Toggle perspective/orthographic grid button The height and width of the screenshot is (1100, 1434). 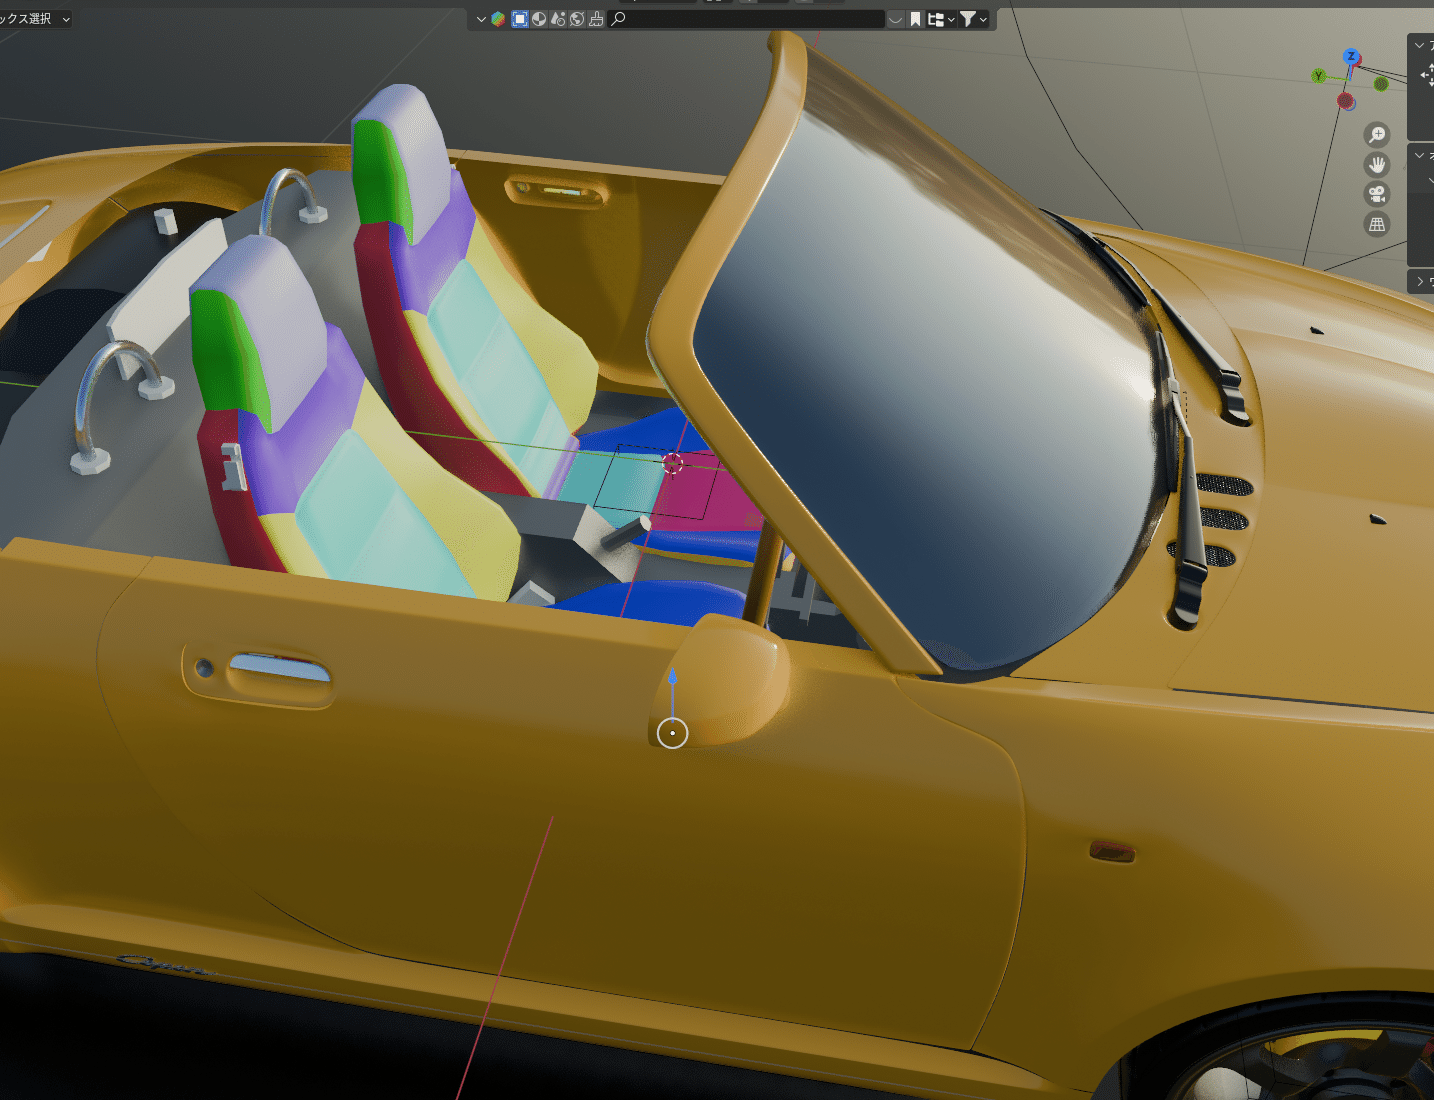[x=1377, y=225]
